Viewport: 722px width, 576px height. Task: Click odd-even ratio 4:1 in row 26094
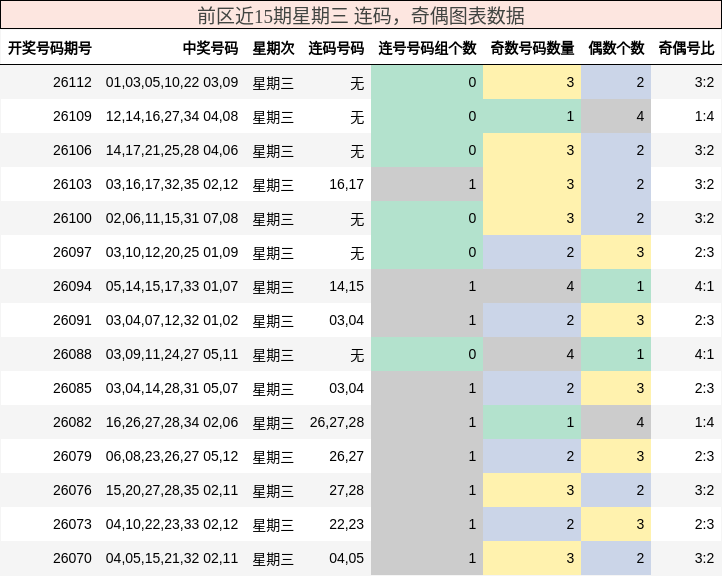[705, 286]
